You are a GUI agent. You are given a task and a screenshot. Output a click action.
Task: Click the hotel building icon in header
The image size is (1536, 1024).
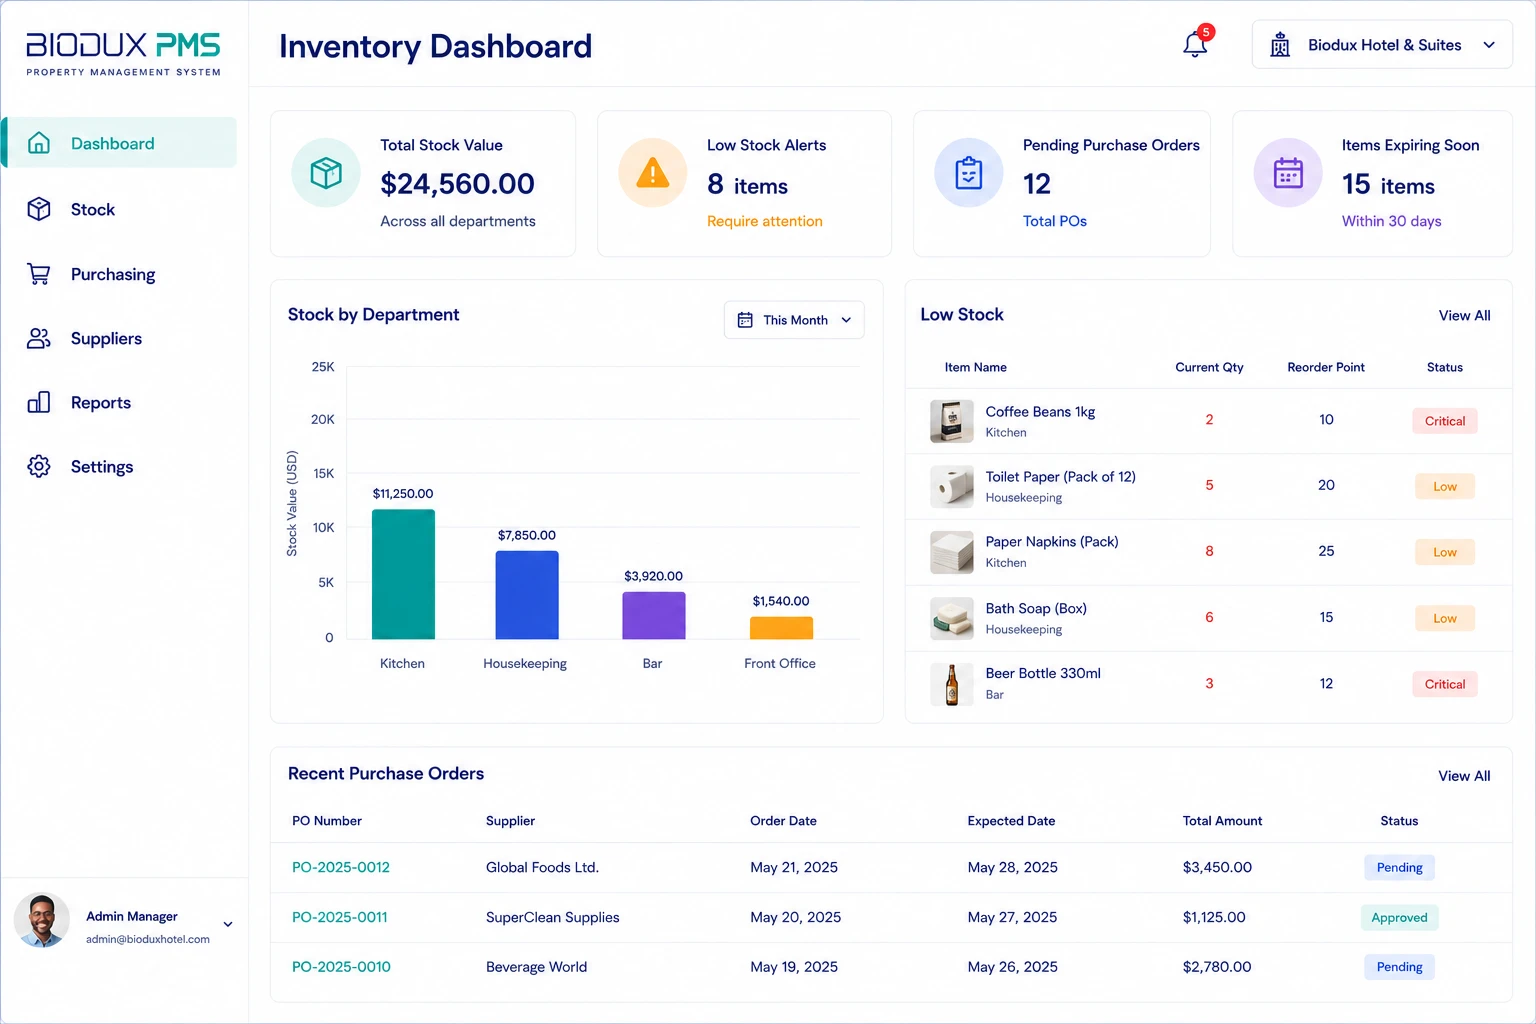[x=1280, y=45]
